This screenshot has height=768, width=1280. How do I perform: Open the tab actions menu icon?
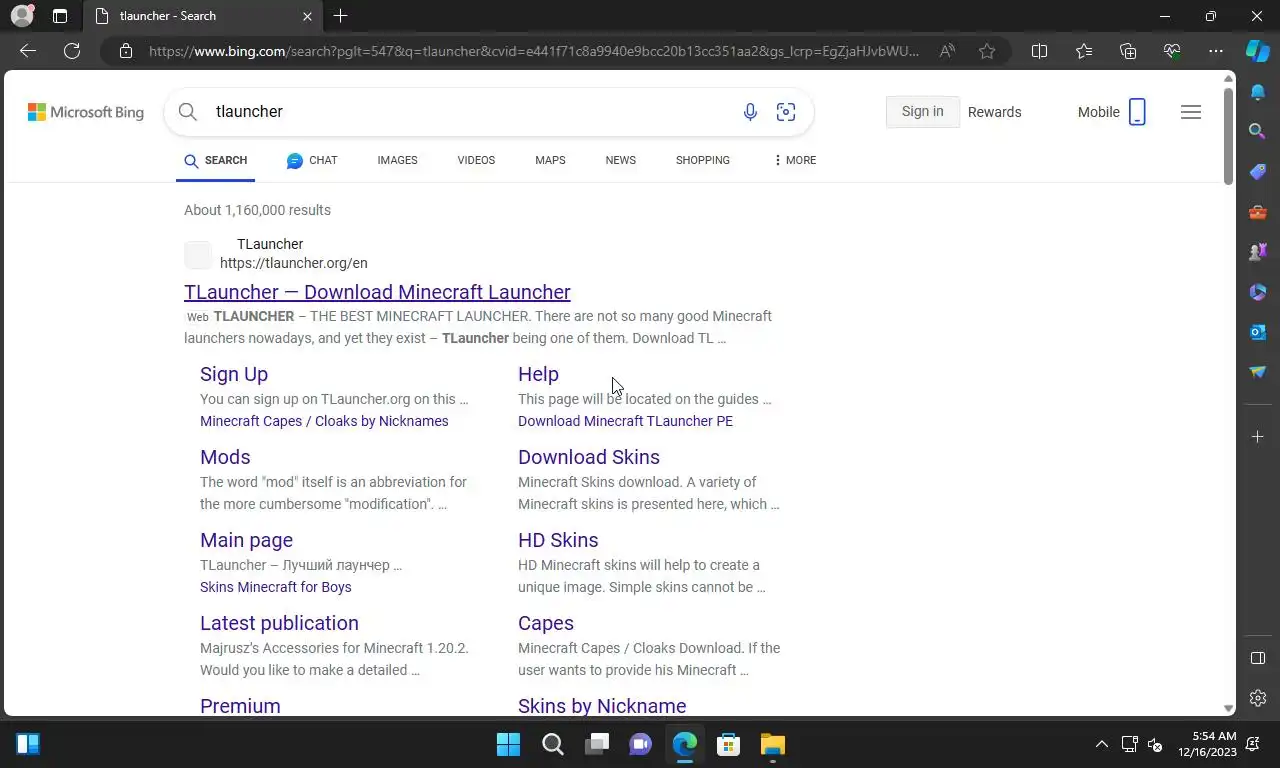tap(60, 16)
